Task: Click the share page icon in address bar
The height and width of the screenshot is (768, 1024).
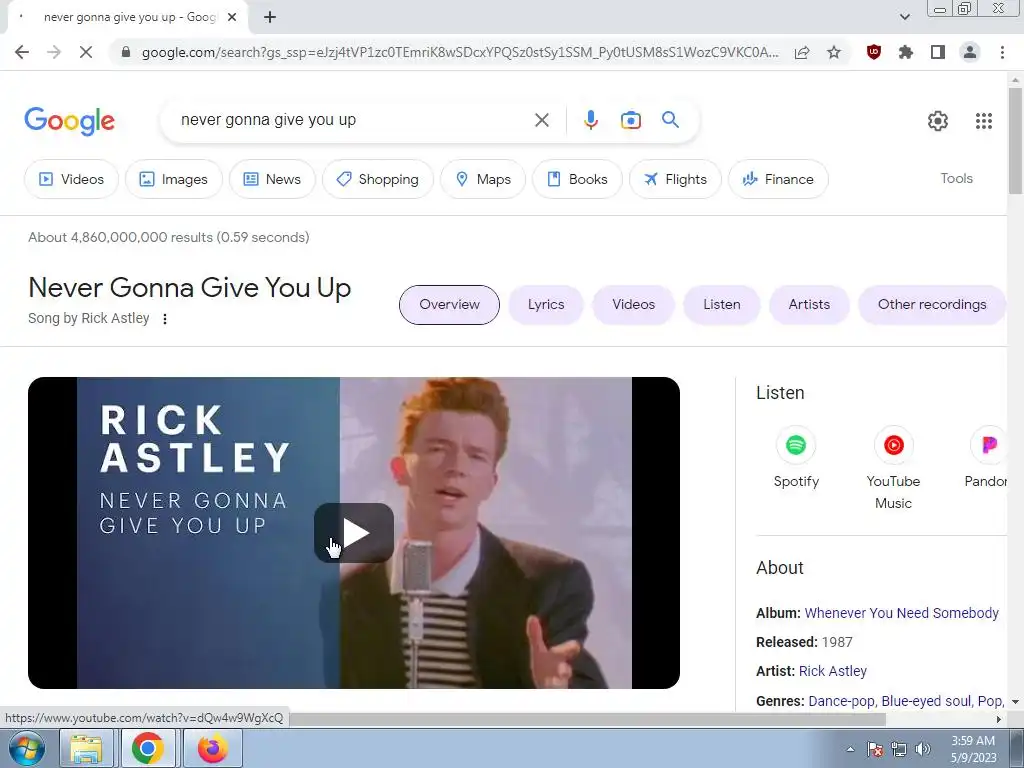Action: 802,52
